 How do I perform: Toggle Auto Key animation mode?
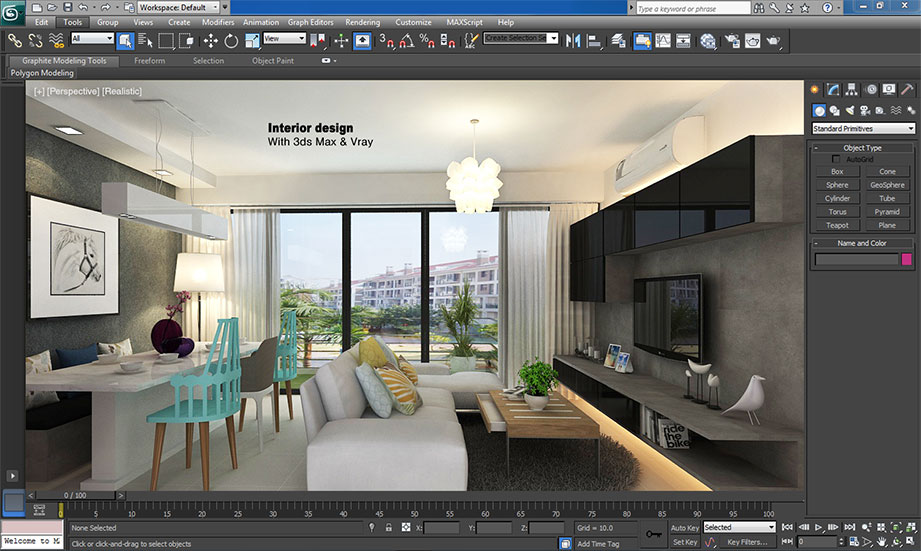(685, 527)
